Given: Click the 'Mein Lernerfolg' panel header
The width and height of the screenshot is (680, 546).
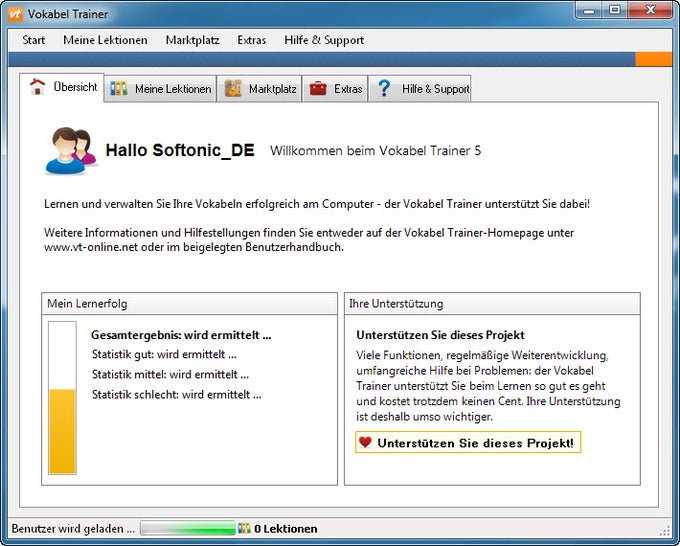Looking at the screenshot, I should click(x=189, y=304).
